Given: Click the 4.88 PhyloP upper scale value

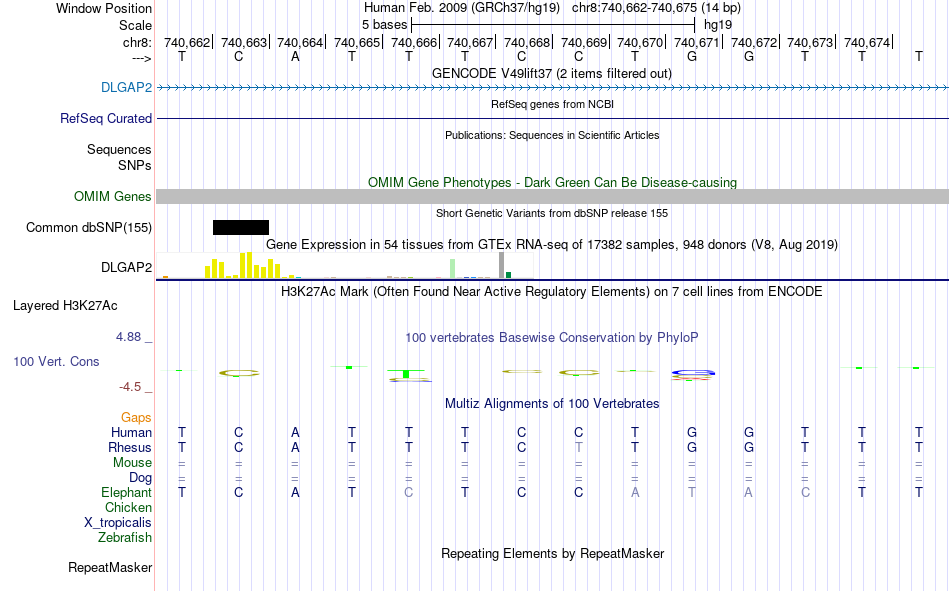Looking at the screenshot, I should pyautogui.click(x=128, y=336).
